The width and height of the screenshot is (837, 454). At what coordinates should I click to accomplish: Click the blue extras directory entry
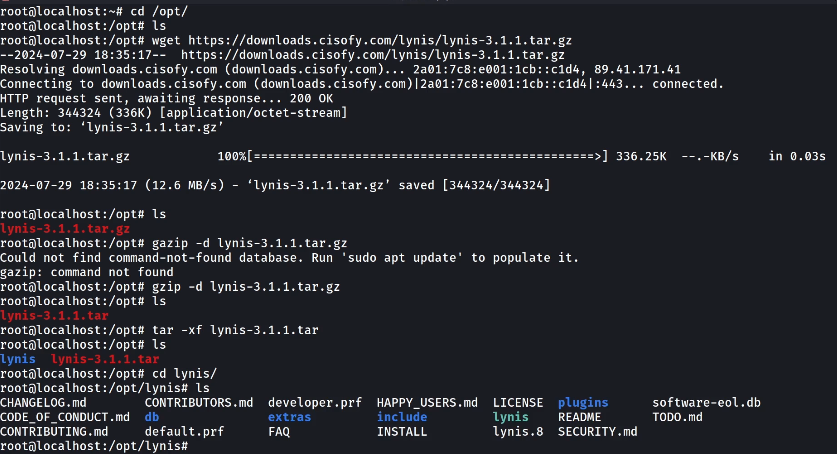point(289,417)
